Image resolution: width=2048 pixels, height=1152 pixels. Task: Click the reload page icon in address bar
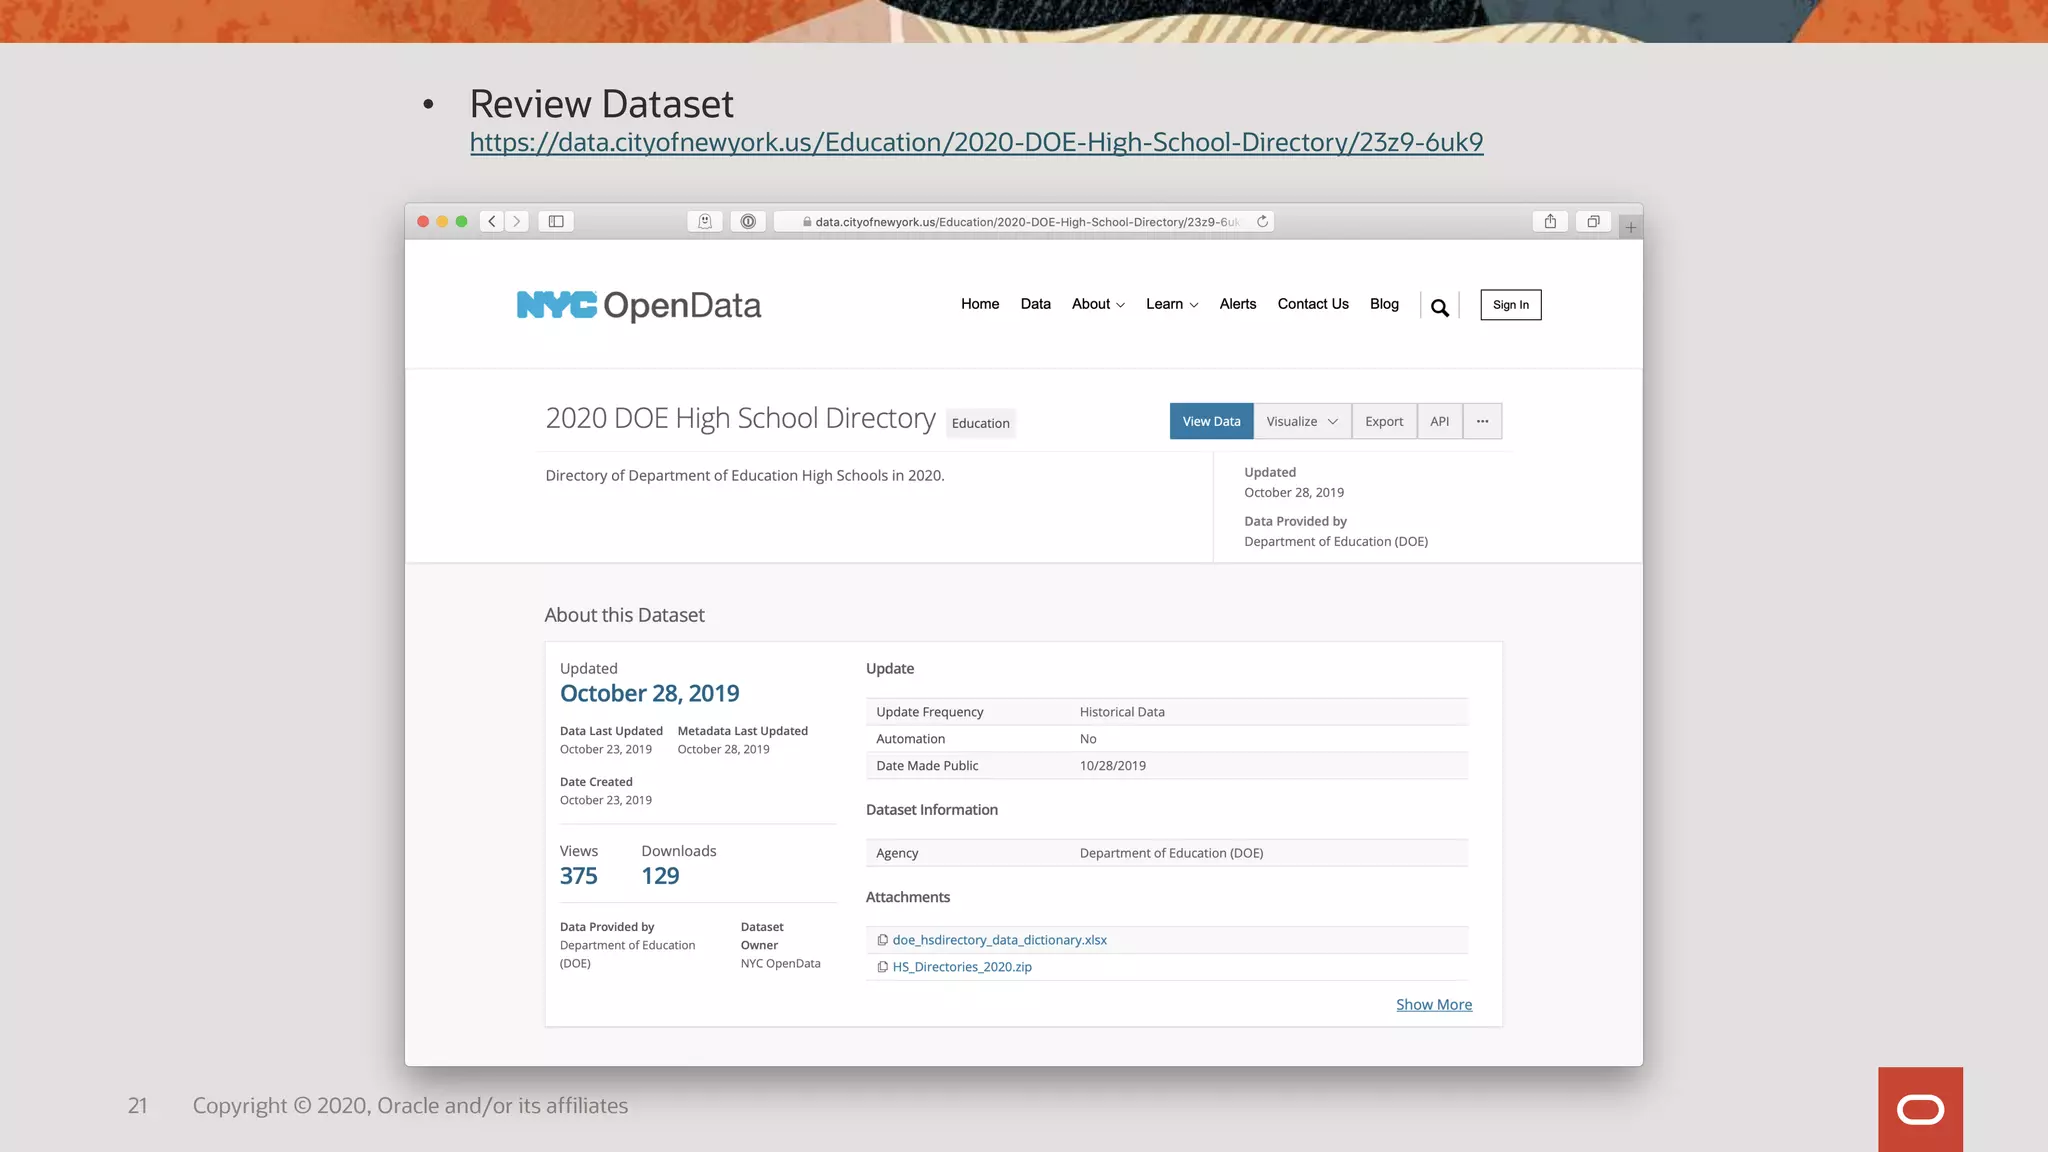click(x=1263, y=221)
